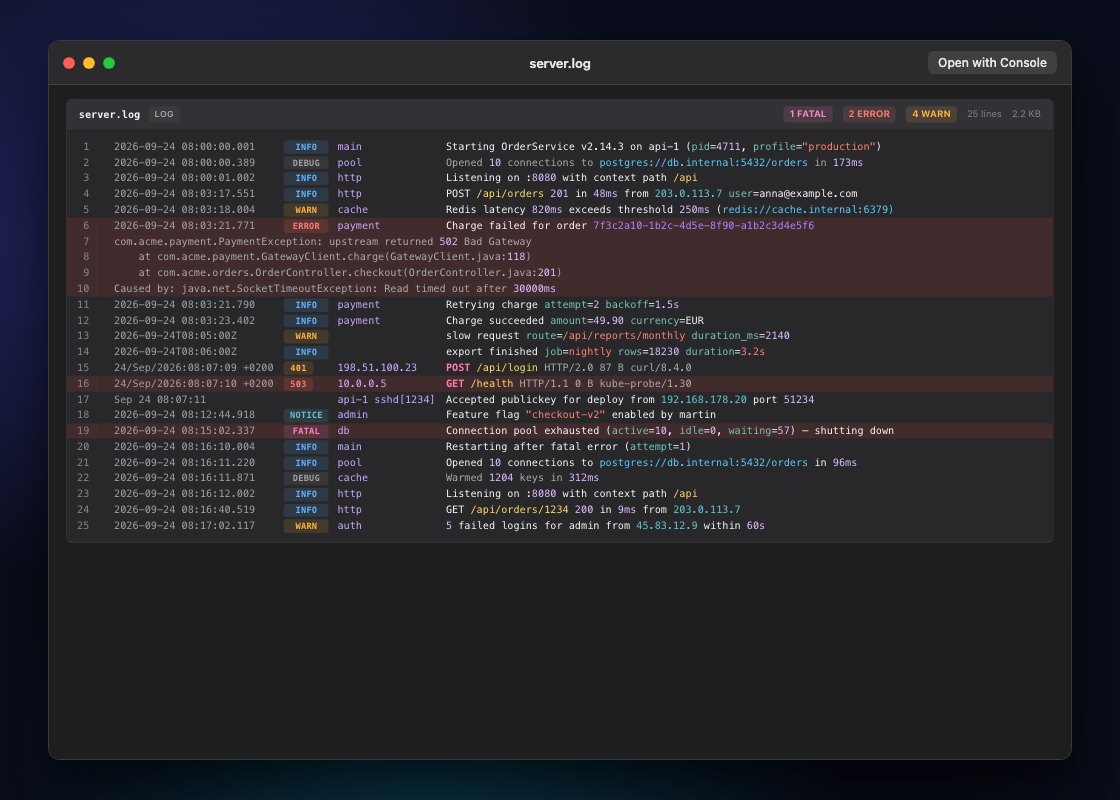
Task: Click the 1 FATAL badge
Action: (x=807, y=114)
